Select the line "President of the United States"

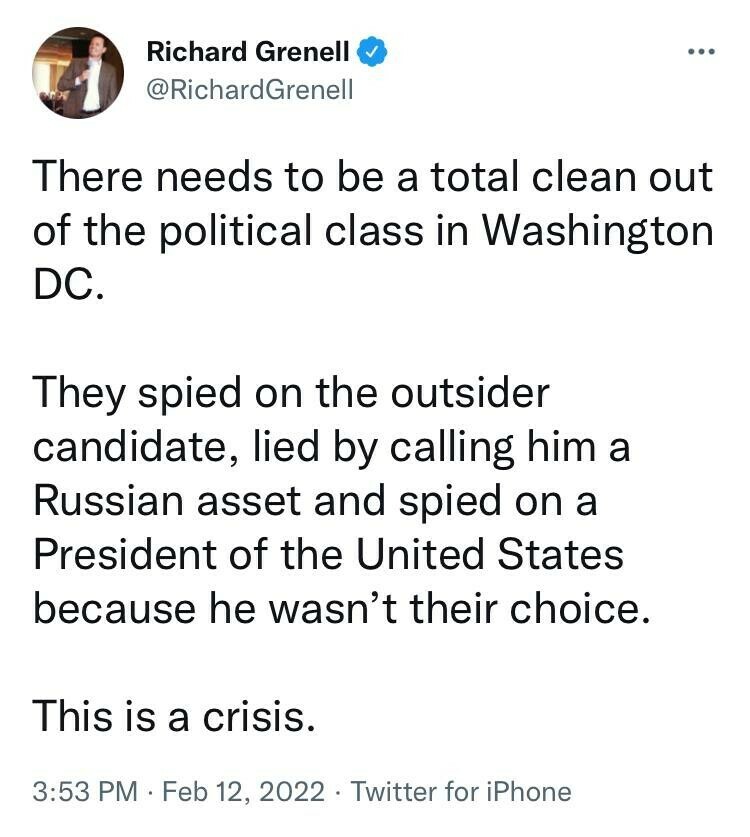pos(329,553)
